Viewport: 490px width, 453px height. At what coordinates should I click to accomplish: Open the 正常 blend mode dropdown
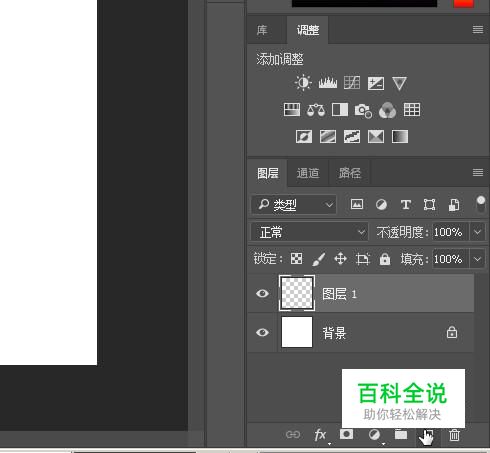point(310,232)
